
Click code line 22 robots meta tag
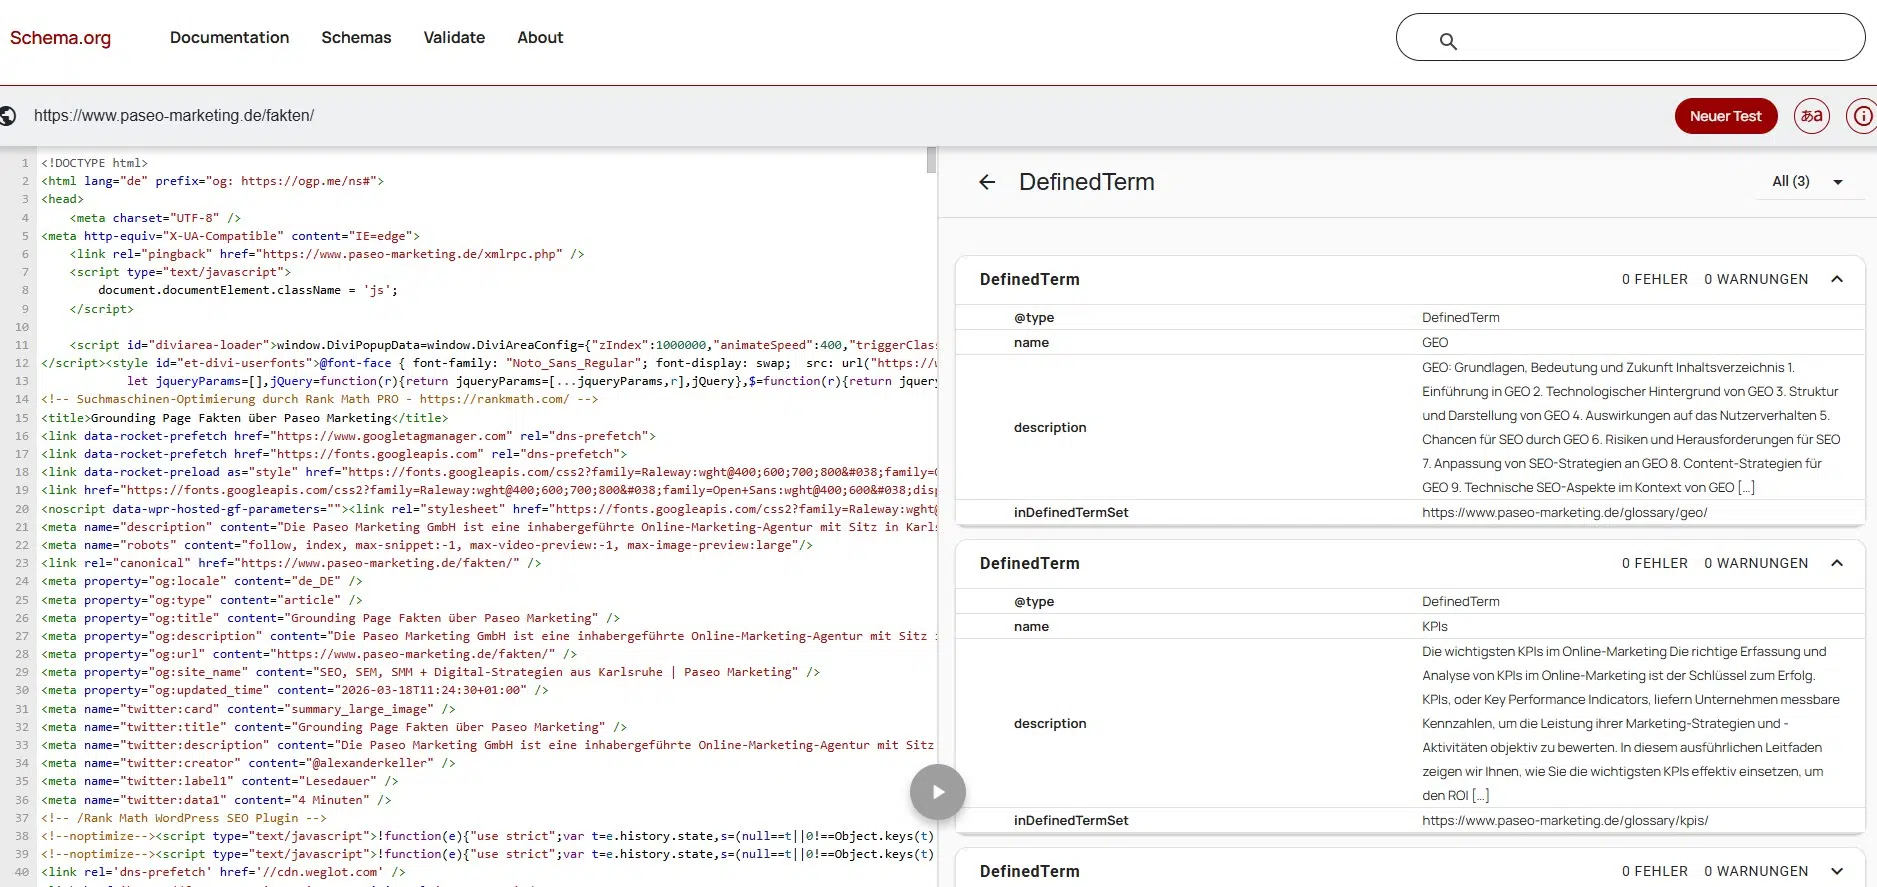[x=427, y=545]
